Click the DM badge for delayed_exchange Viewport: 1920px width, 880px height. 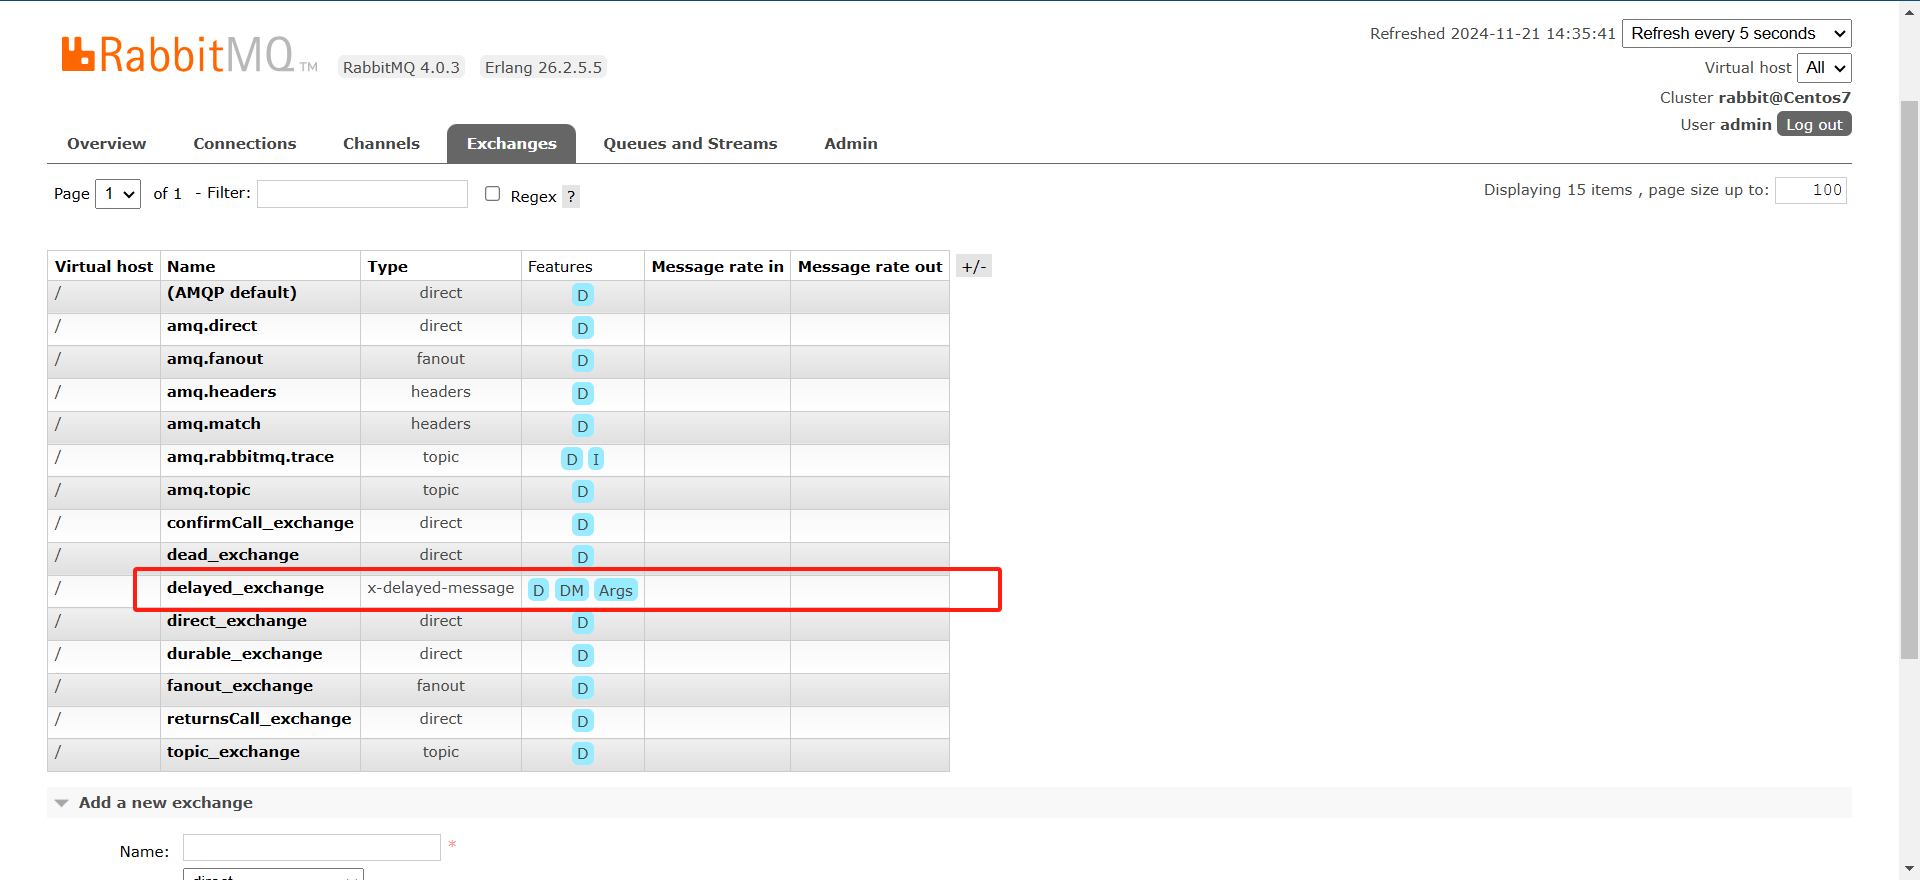[572, 590]
